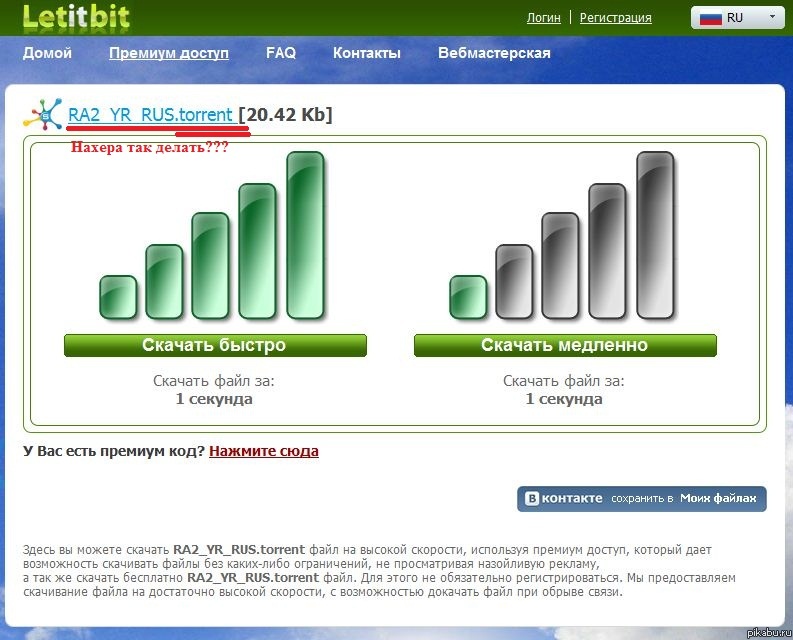
Task: Expand language list via dropdown arrow
Action: pos(771,17)
